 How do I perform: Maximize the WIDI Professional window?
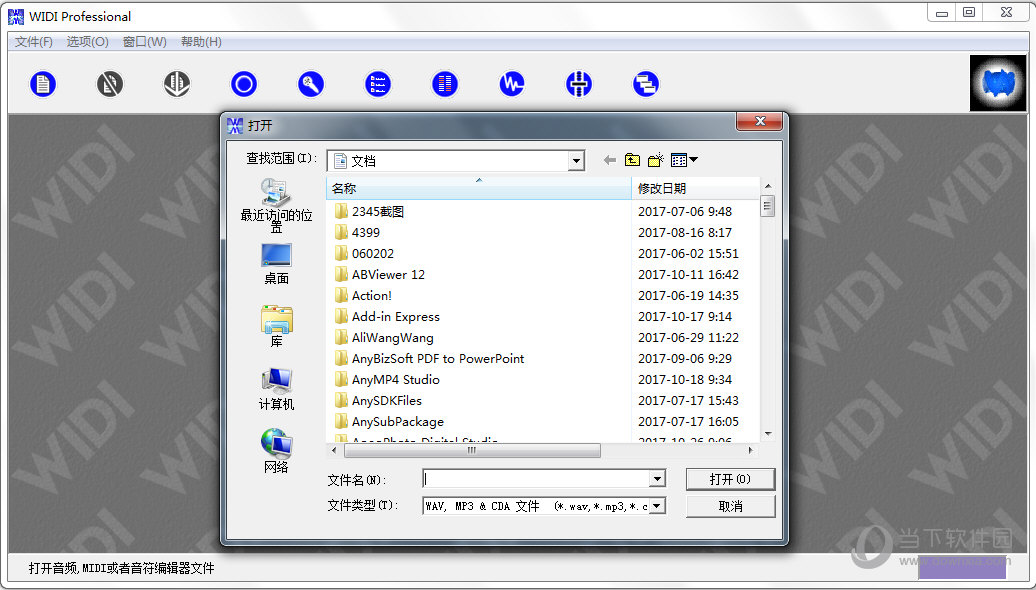tap(969, 12)
